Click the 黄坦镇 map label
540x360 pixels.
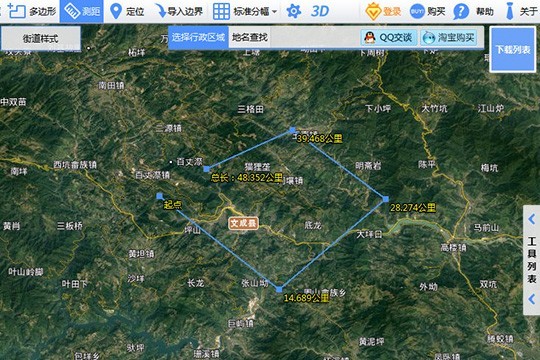click(141, 254)
